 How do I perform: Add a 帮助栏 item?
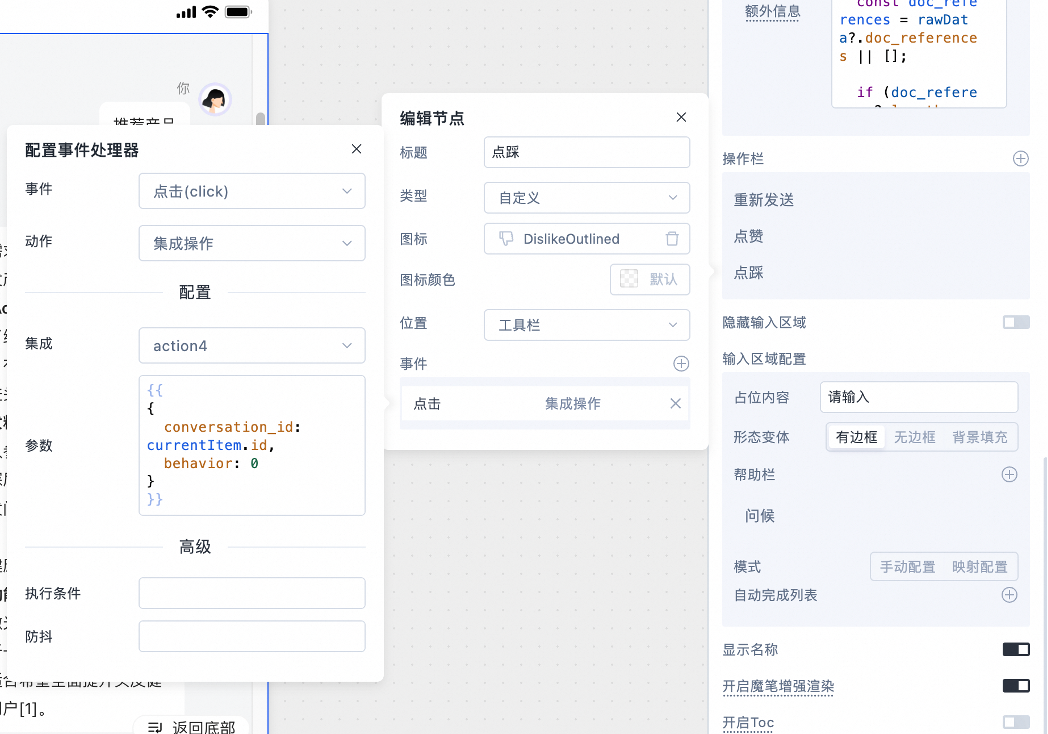coord(1009,475)
